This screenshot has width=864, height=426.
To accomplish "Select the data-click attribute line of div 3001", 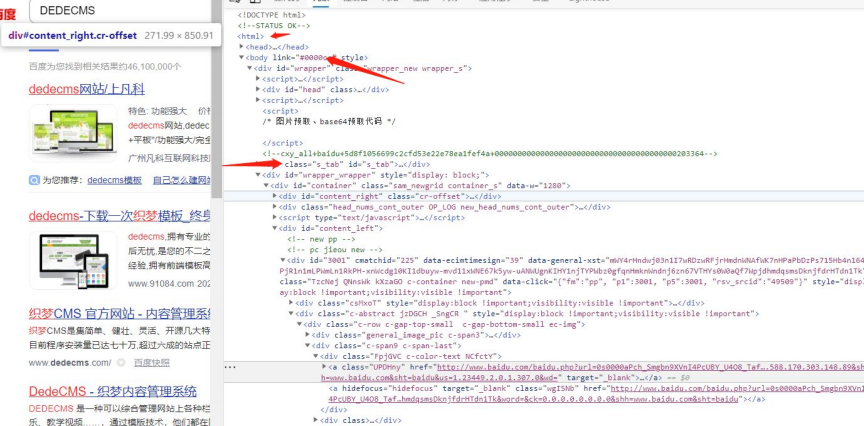I will [x=572, y=282].
